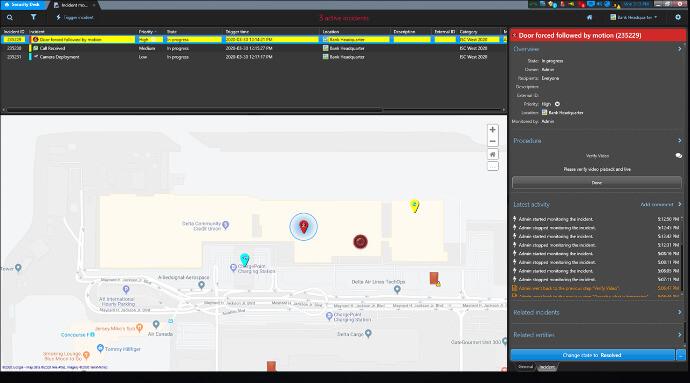Open the arrow beside Change state to Resolved
Screen dimensions: 690x383
tap(681, 355)
